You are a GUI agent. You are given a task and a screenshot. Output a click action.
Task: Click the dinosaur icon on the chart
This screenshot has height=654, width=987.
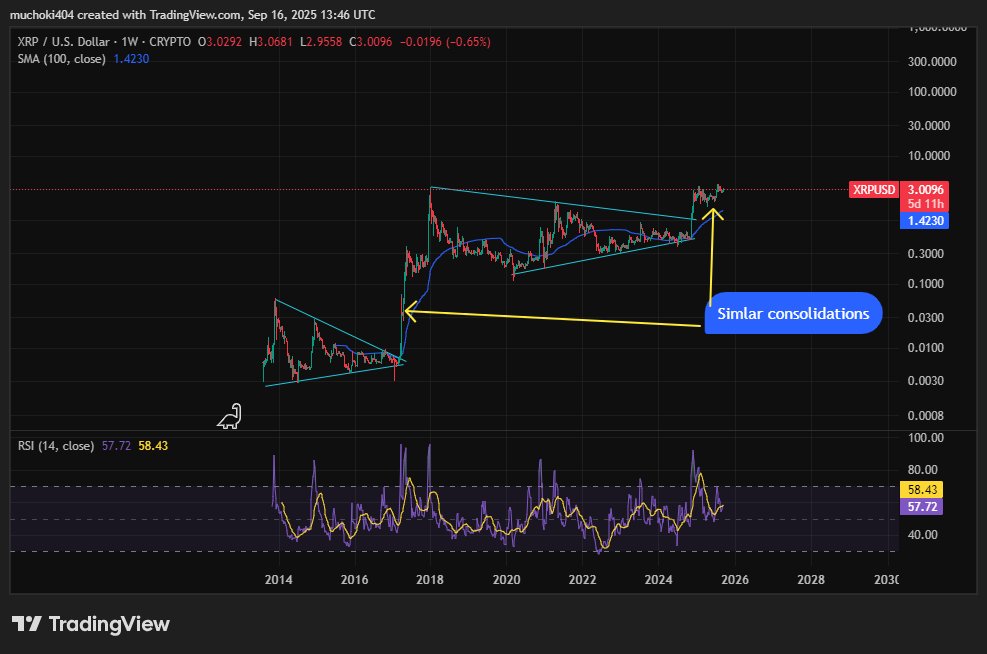coord(230,416)
